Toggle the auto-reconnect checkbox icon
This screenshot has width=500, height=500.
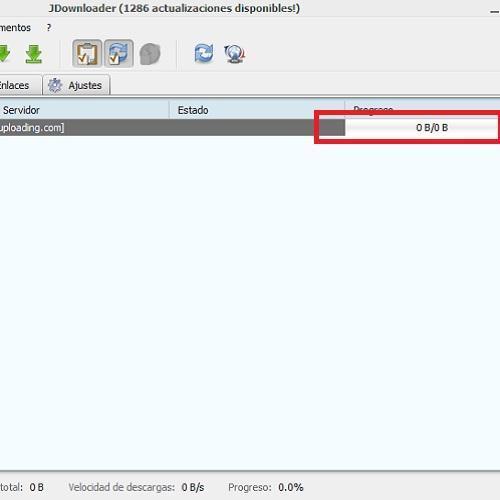[119, 54]
